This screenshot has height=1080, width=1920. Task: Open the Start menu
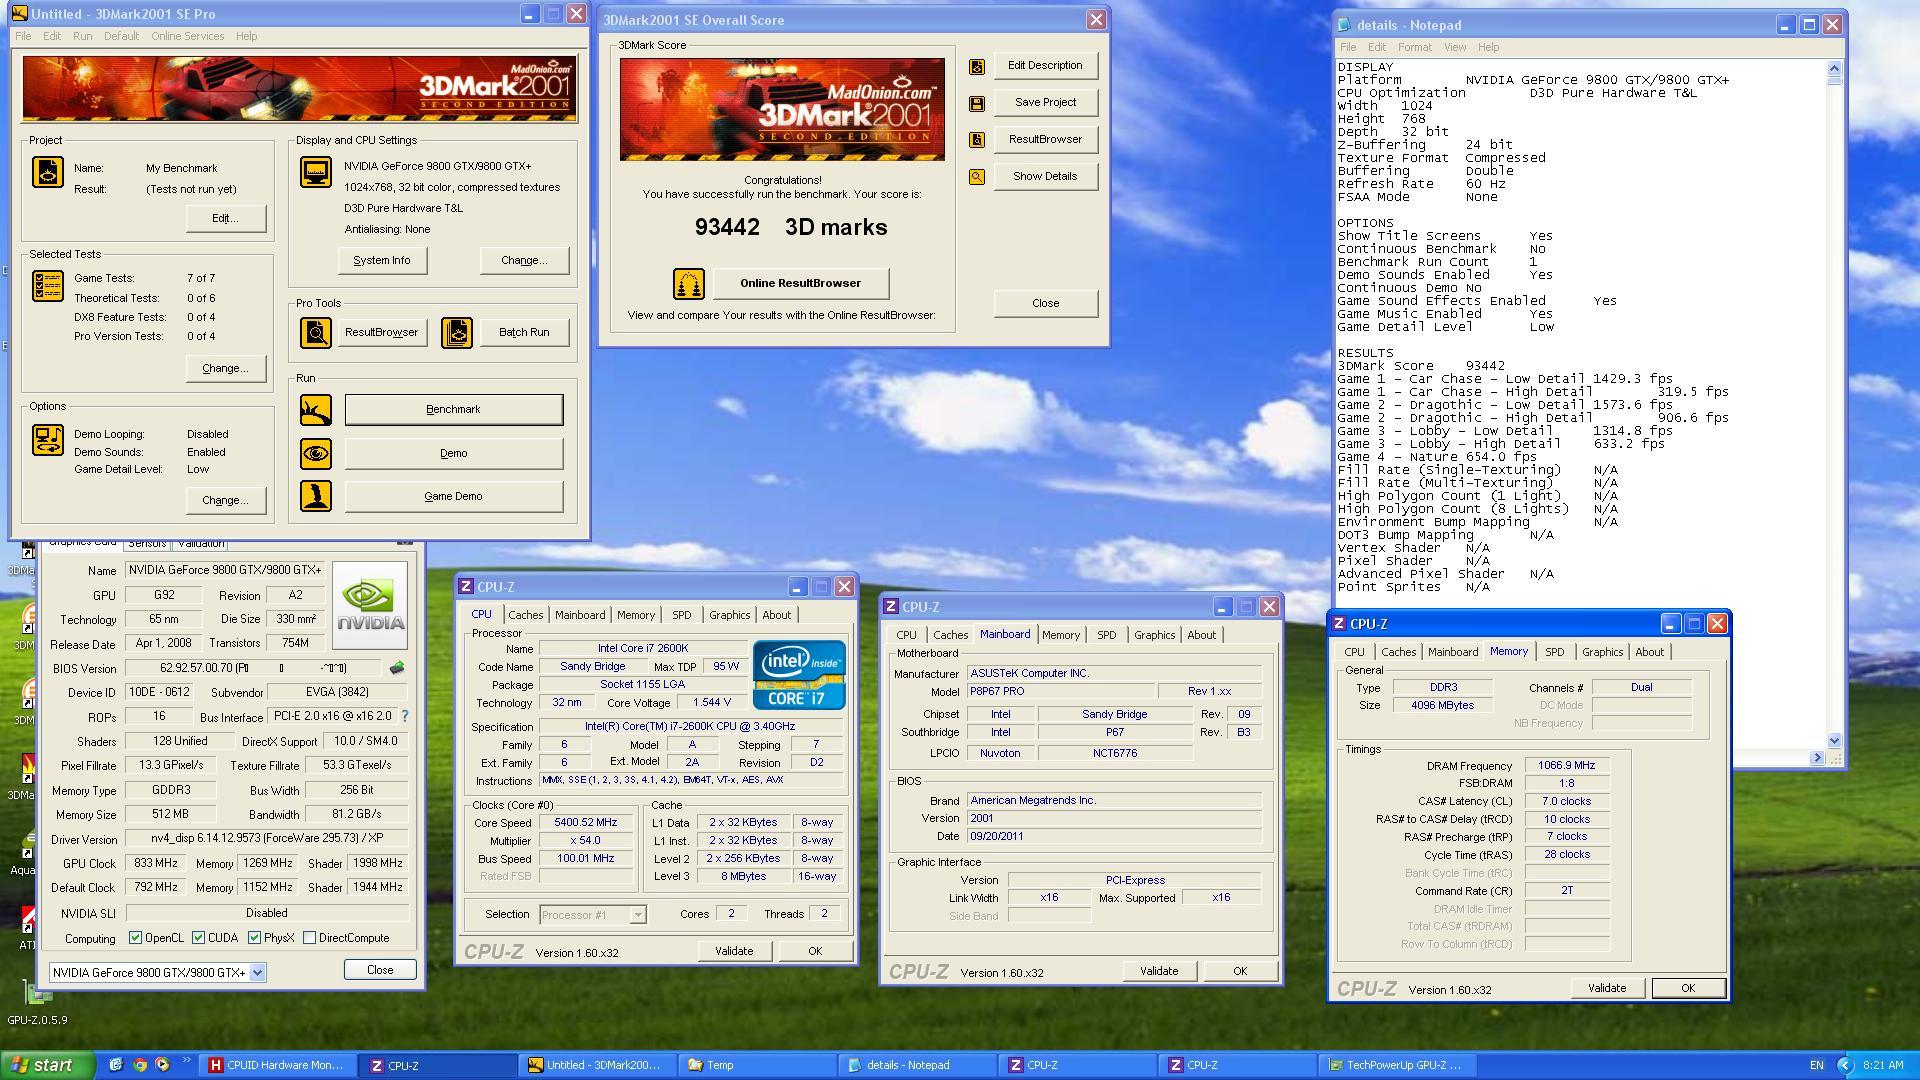(x=47, y=1065)
